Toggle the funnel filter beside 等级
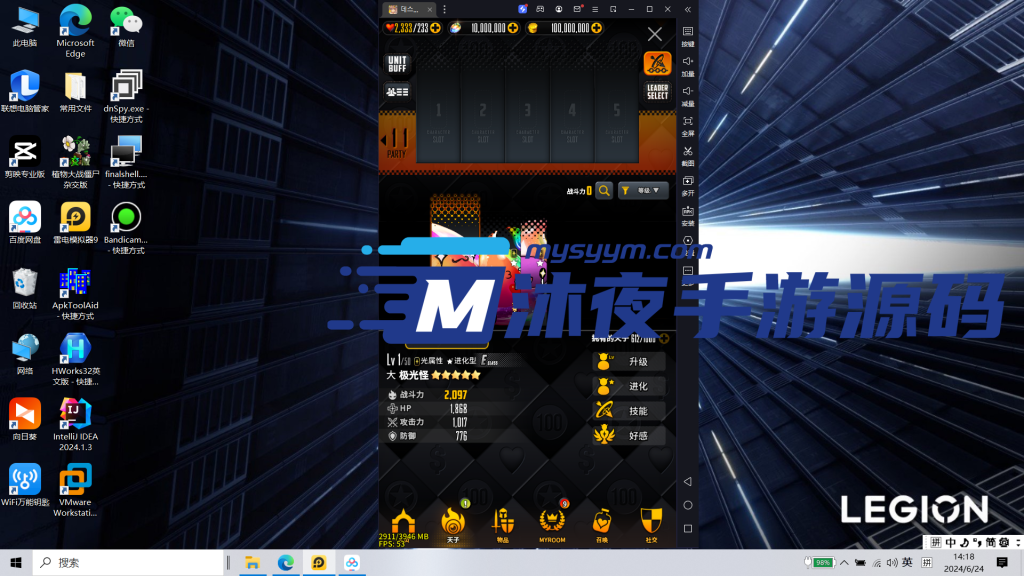Image resolution: width=1024 pixels, height=576 pixels. [625, 190]
